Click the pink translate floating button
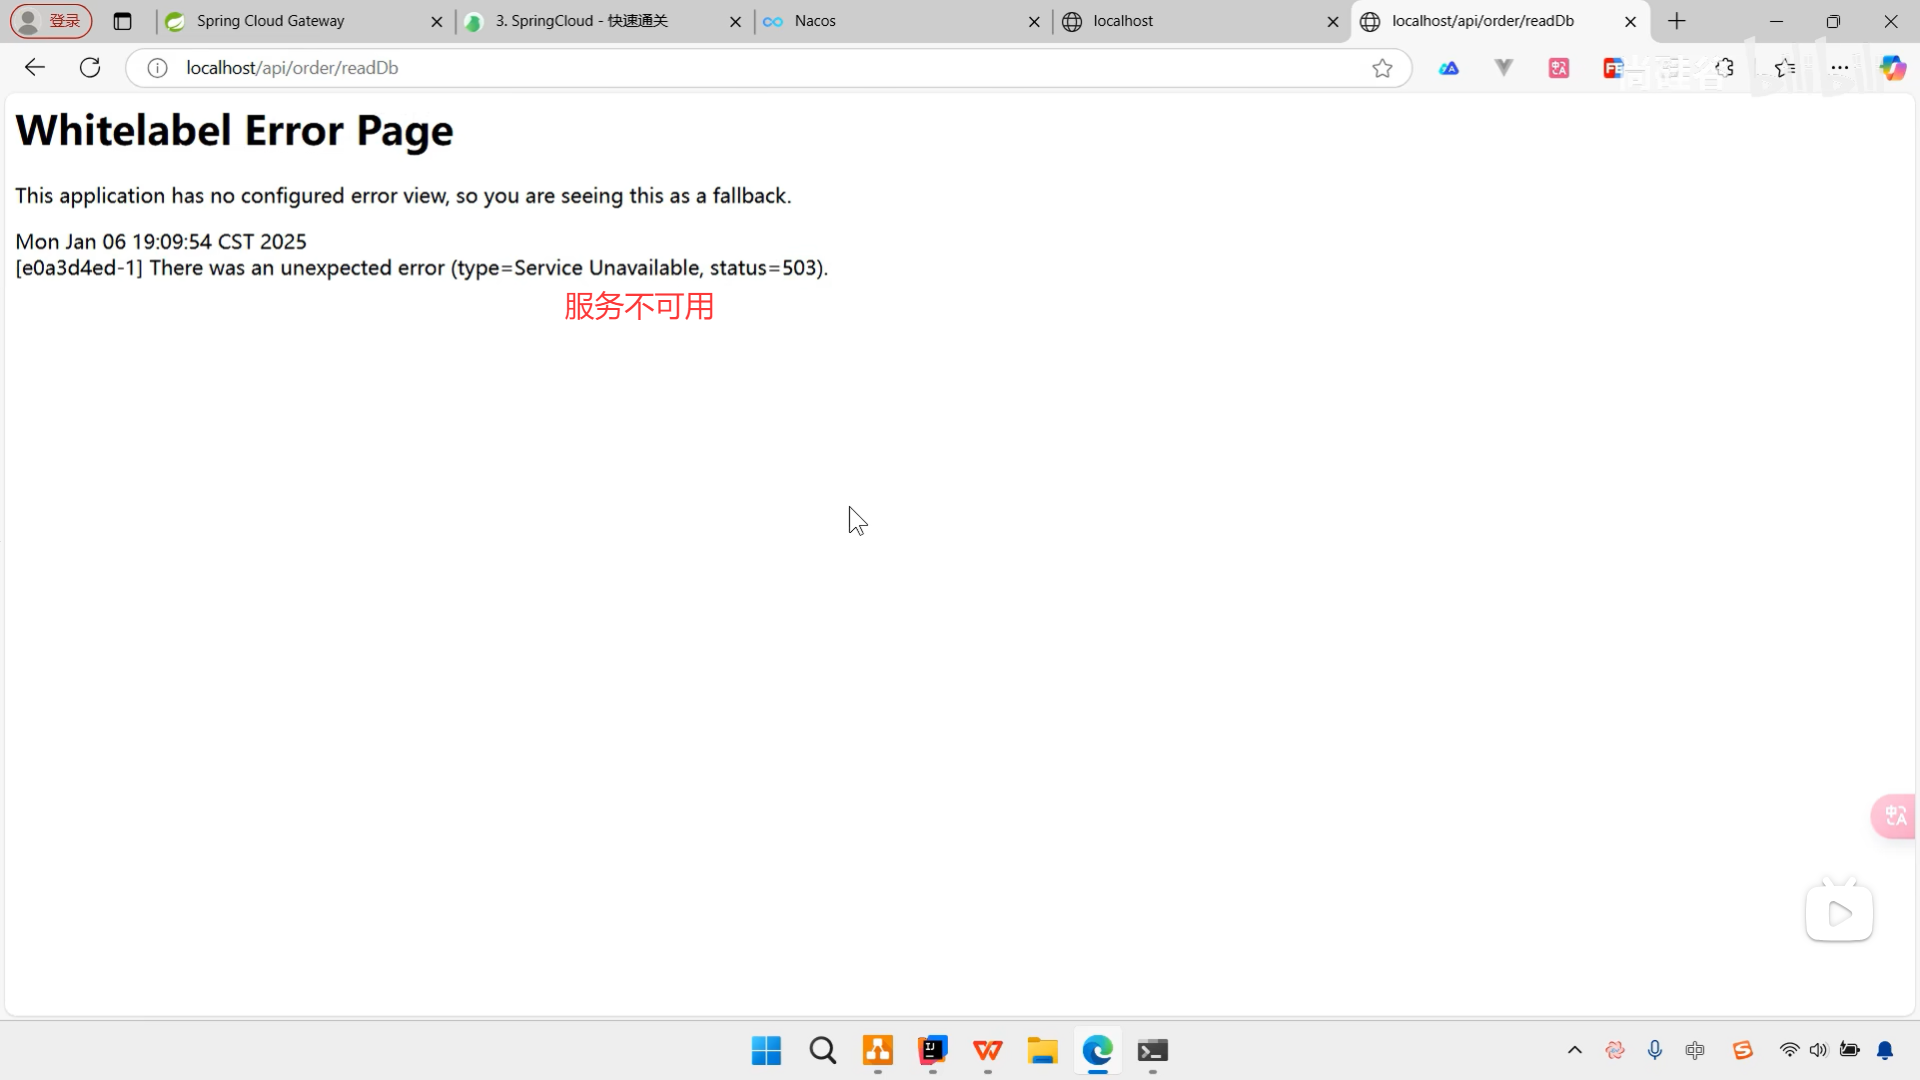 point(1894,816)
